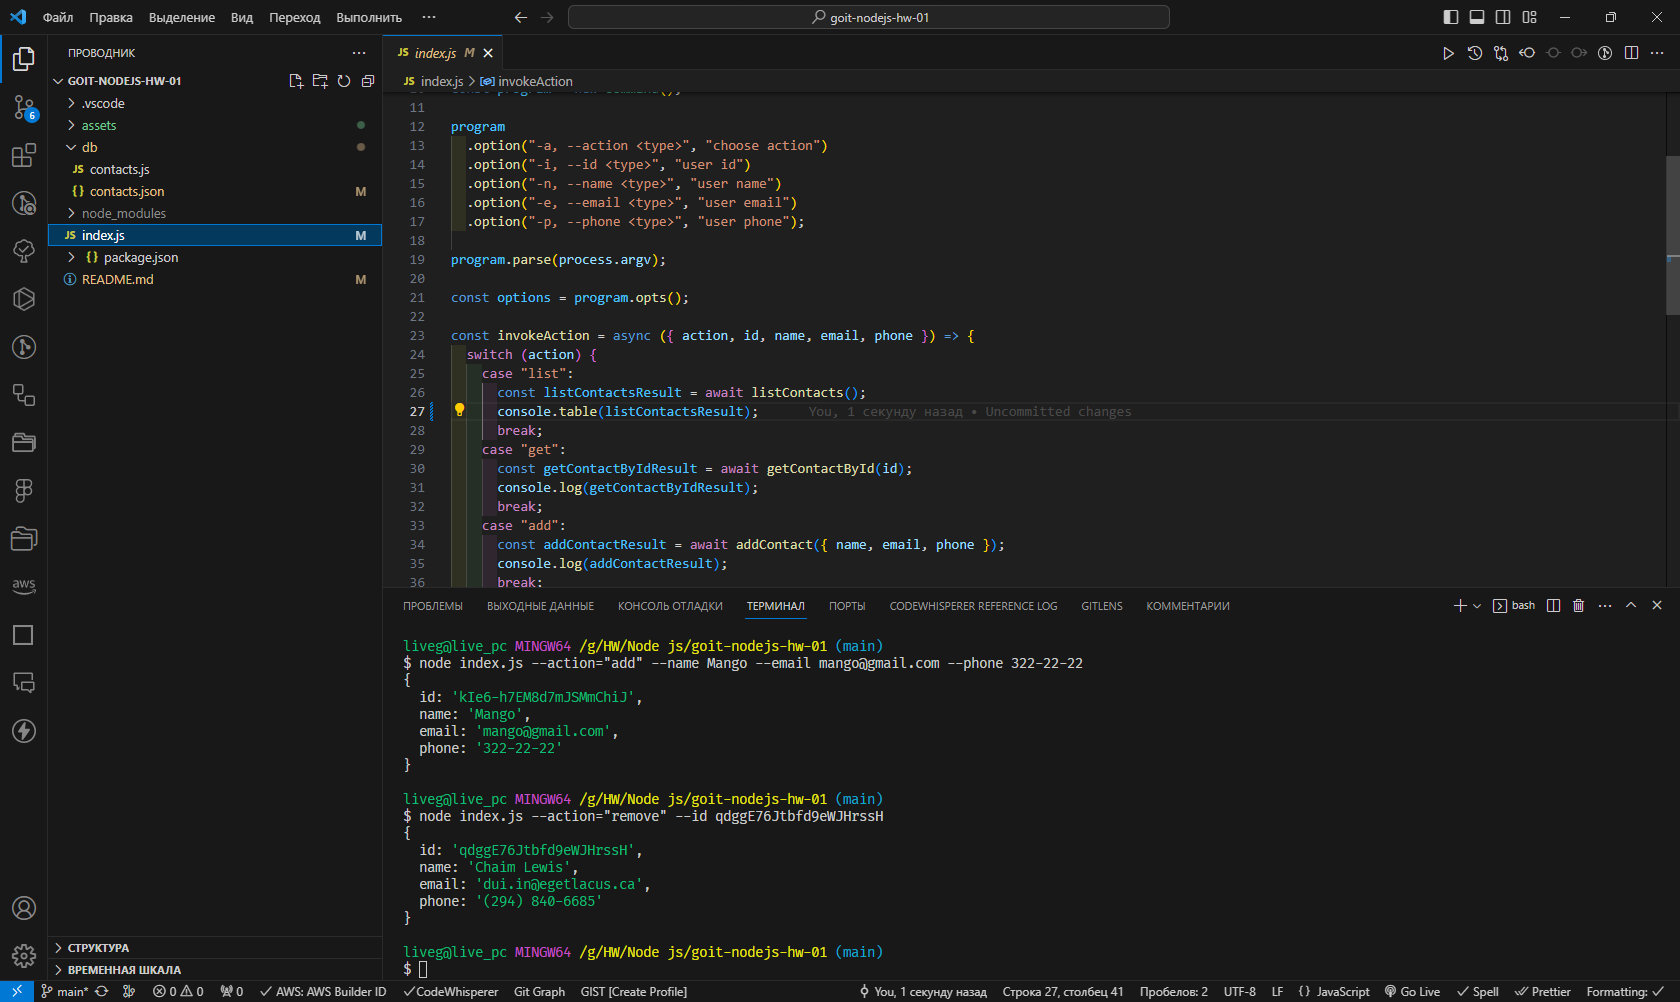Image resolution: width=1680 pixels, height=1002 pixels.
Task: Toggle Spell checker in status bar
Action: 1478,991
